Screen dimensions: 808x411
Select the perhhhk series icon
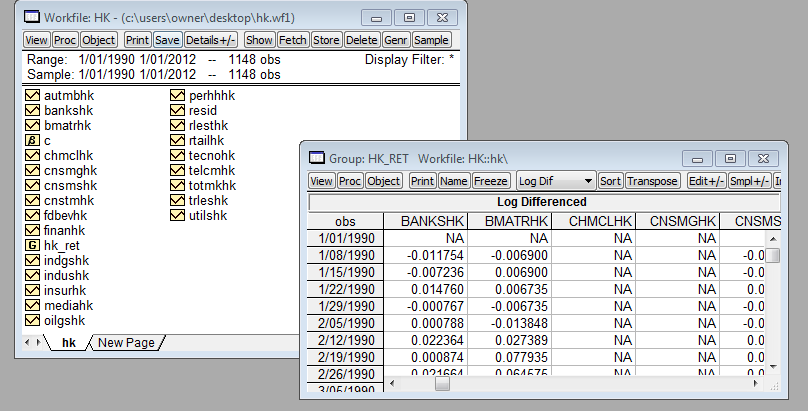click(177, 95)
